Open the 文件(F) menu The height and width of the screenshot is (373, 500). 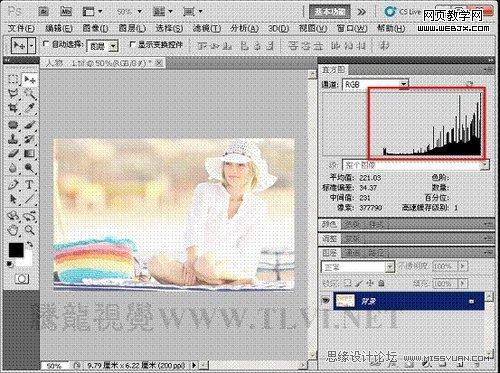coord(21,28)
